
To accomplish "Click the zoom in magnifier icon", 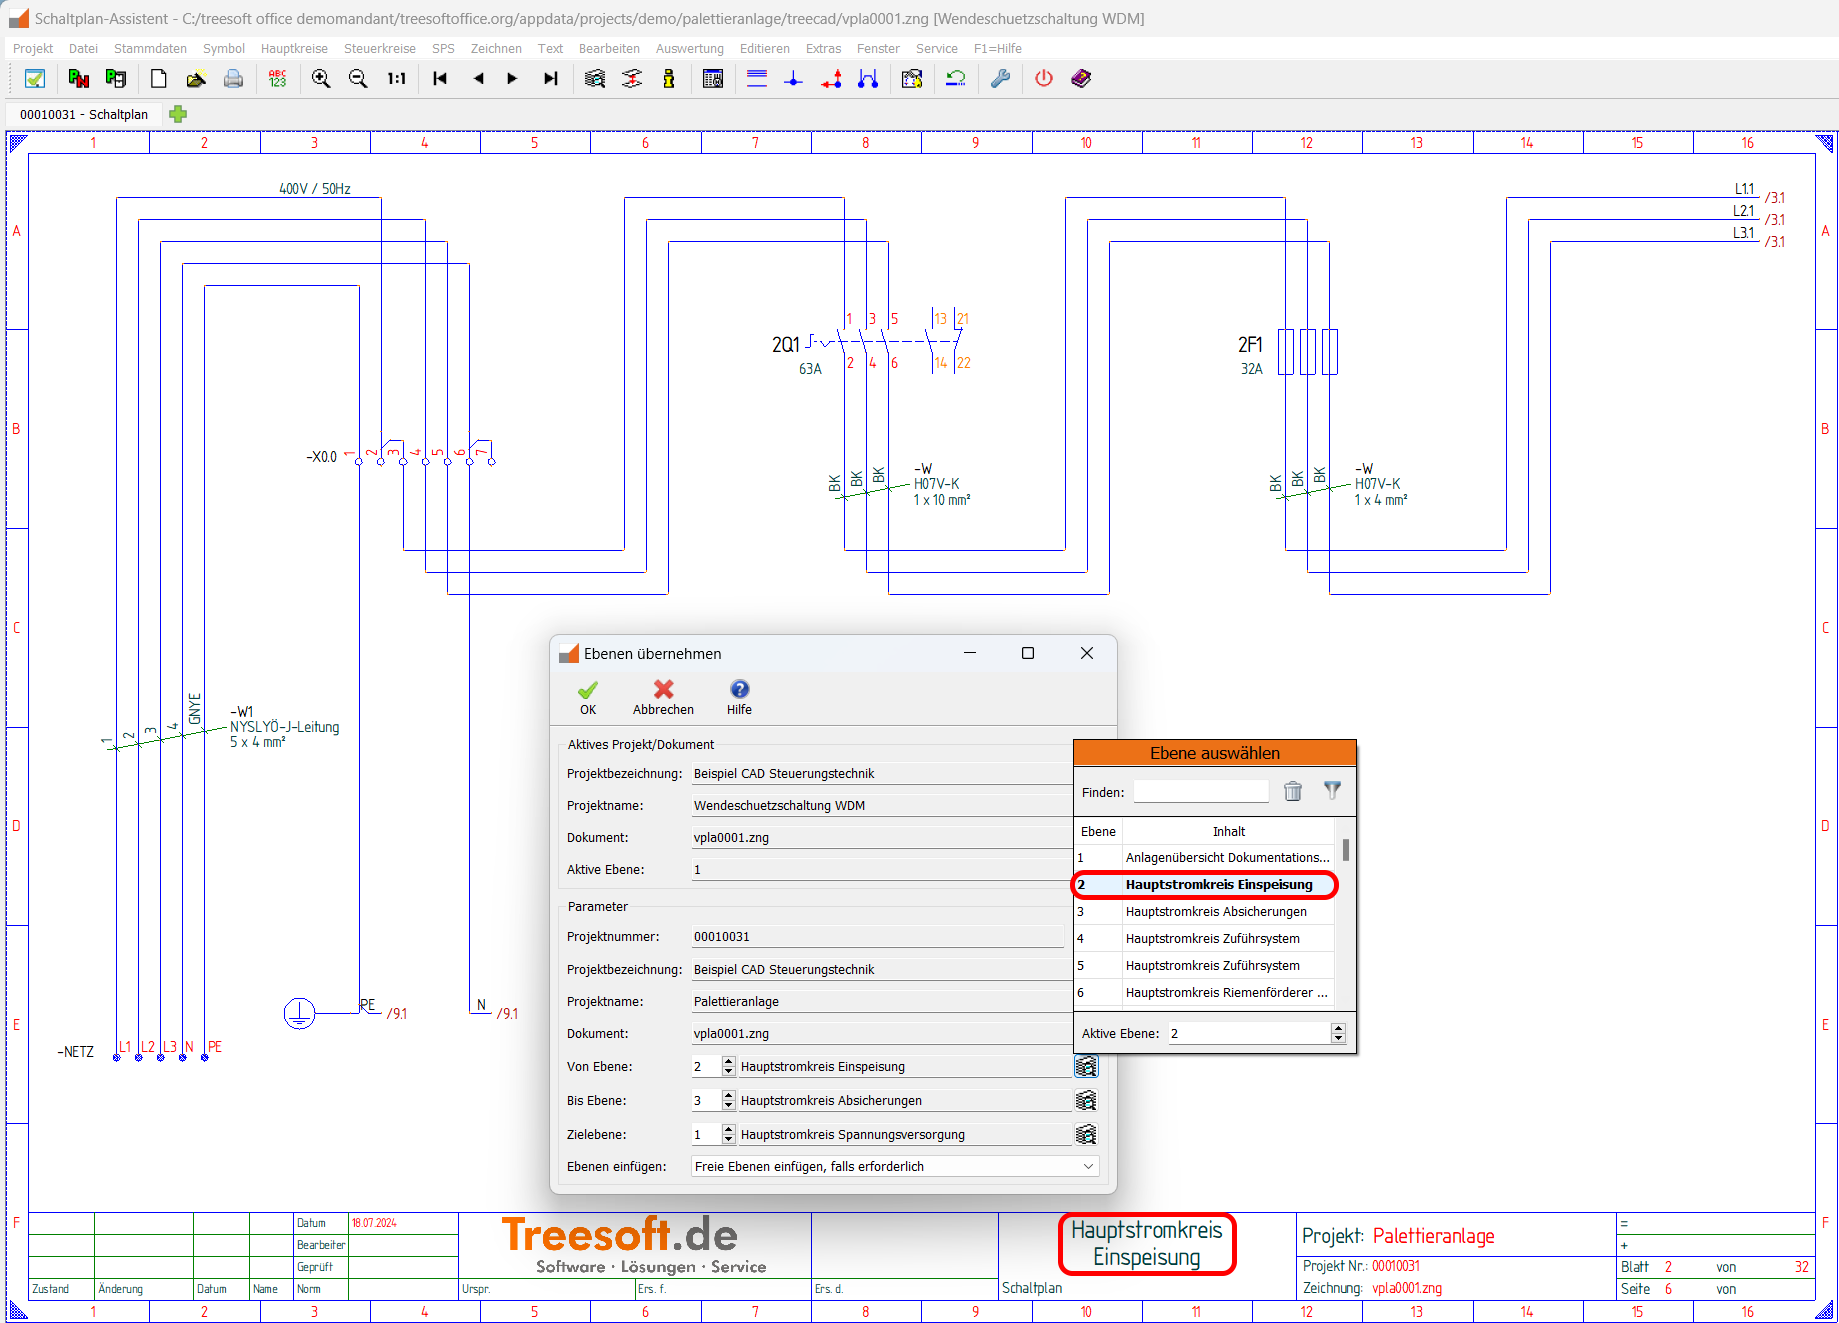I will 321,79.
